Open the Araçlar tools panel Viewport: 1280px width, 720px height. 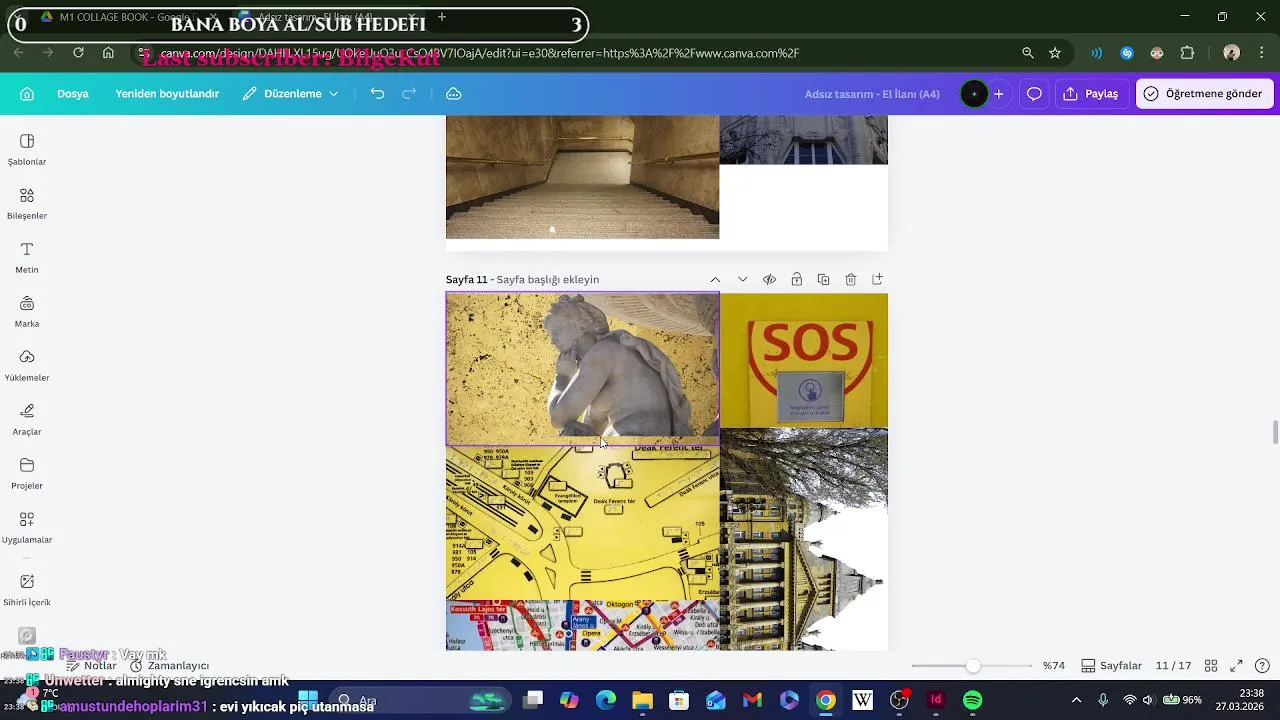click(27, 419)
